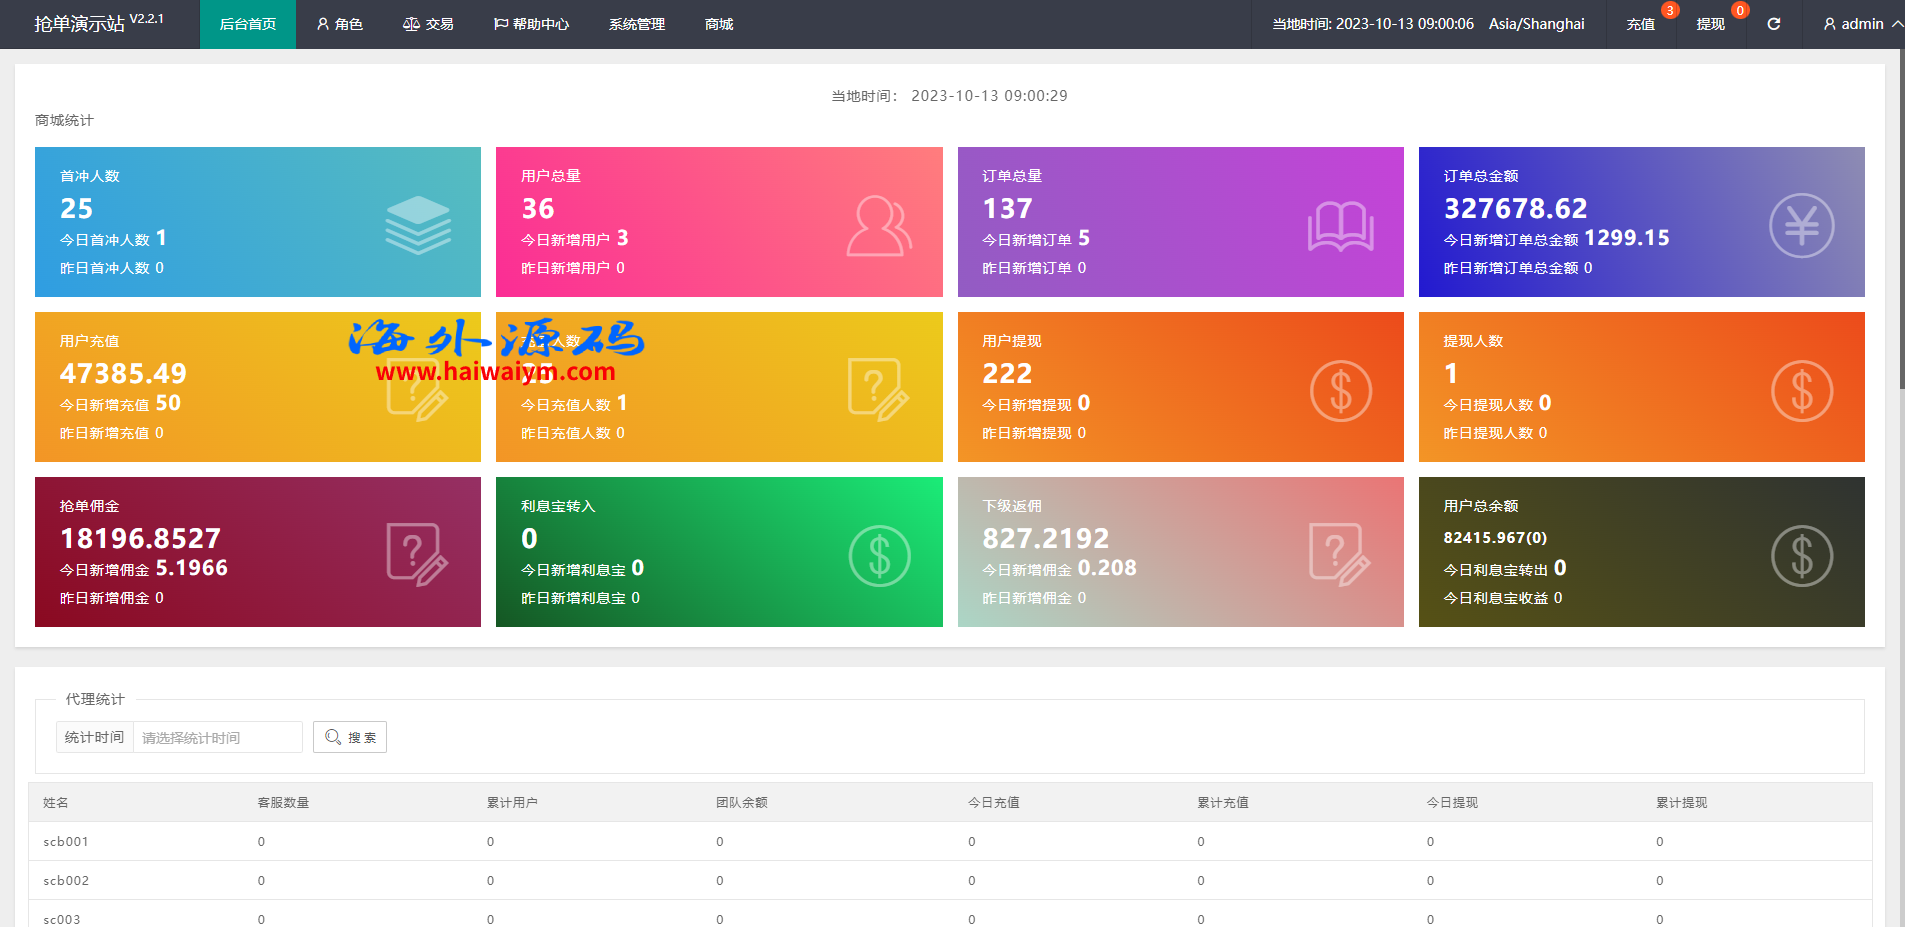The image size is (1905, 927).
Task: Click the user silhouette icon in 用户总量 card
Action: 879,226
